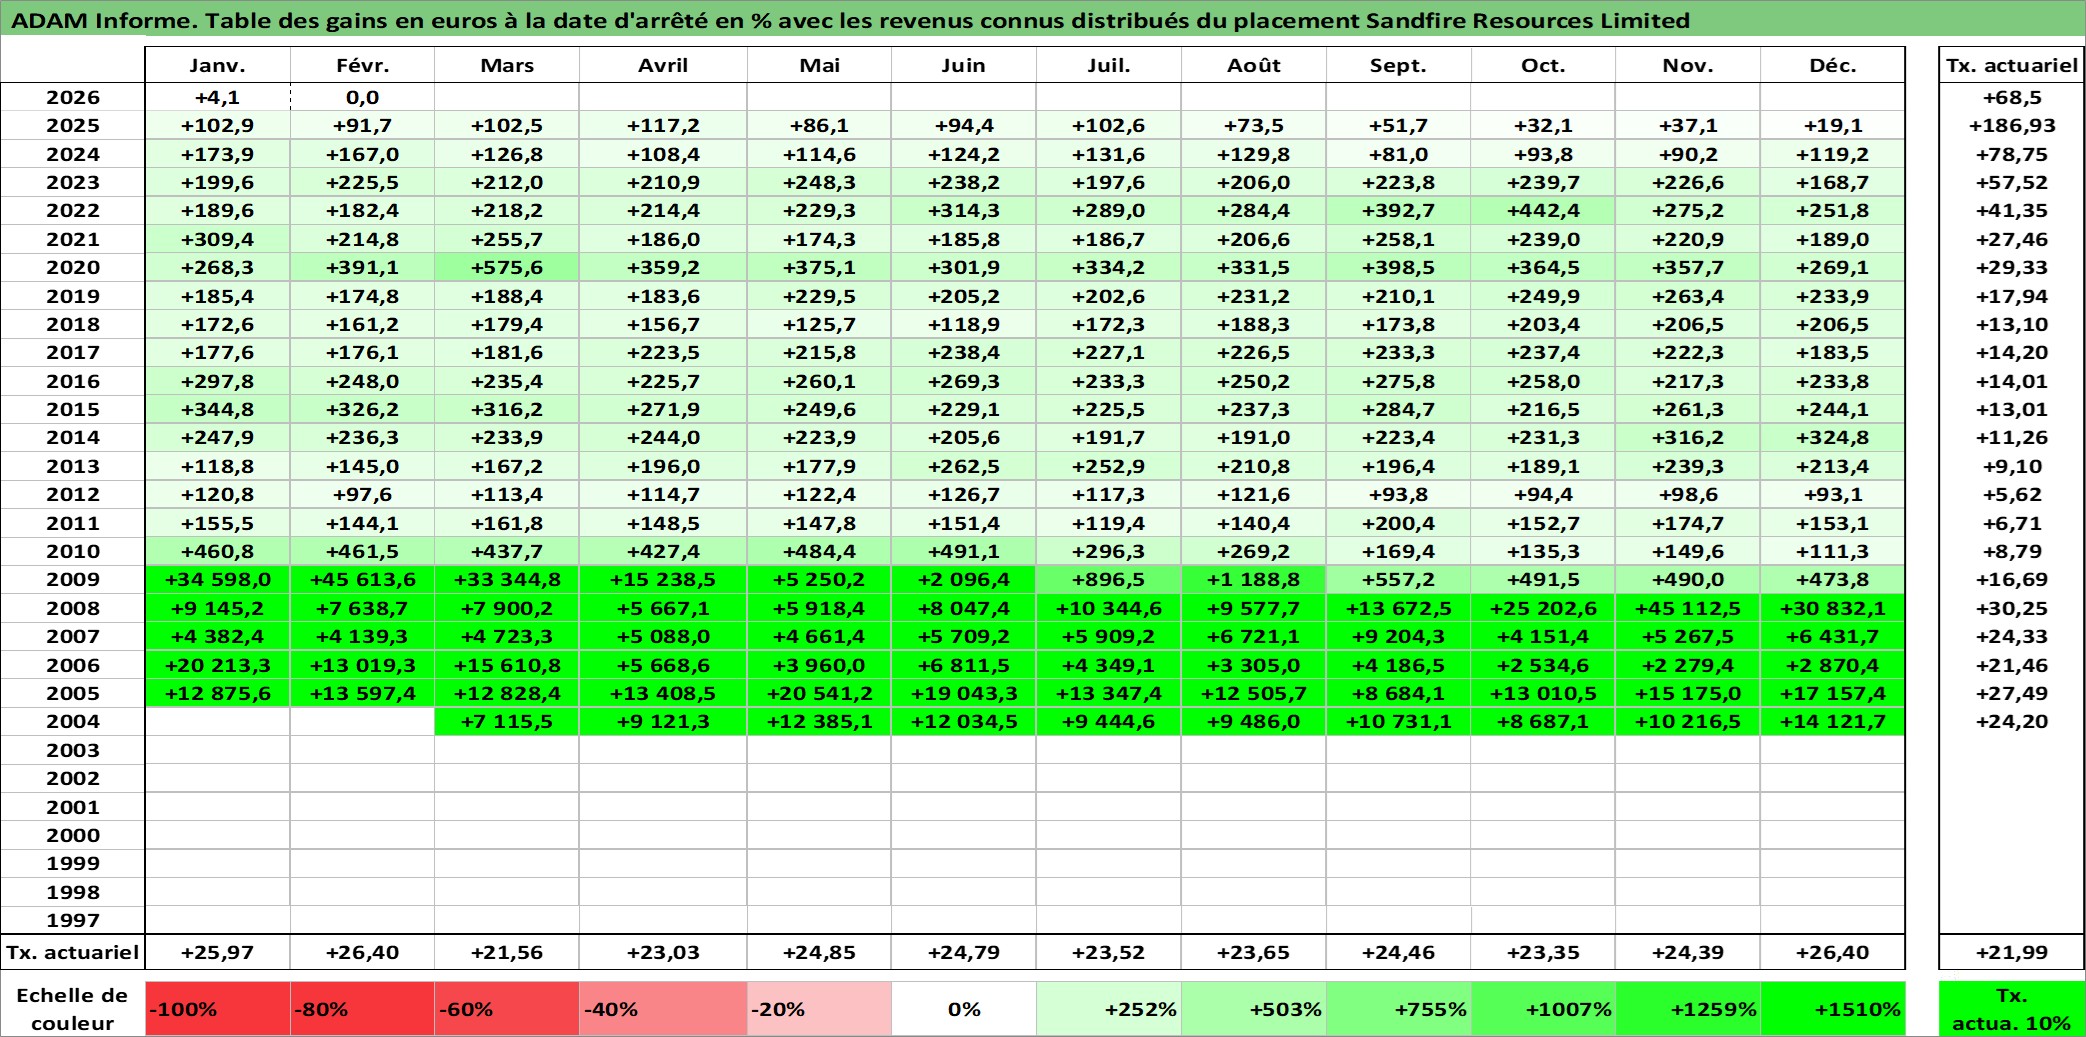Viewport: 2086px width, 1037px height.
Task: Select the 2026 row label
Action: 73,97
